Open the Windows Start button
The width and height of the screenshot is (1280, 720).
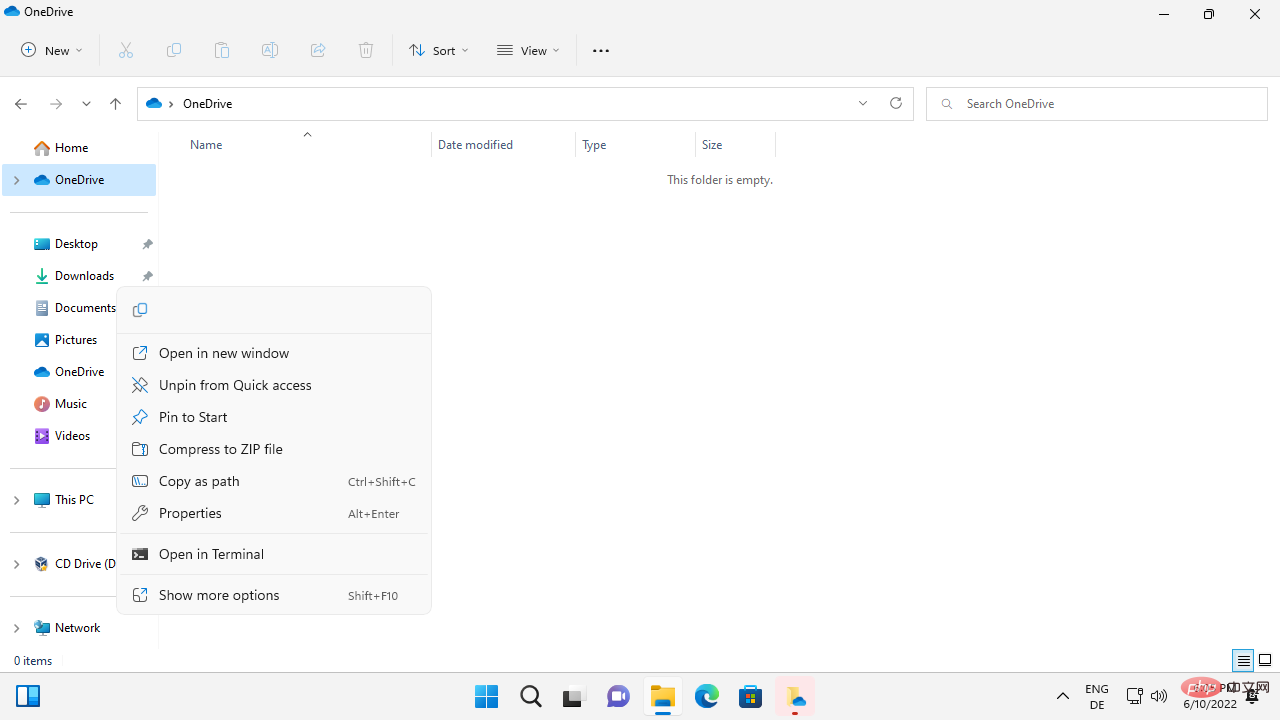(487, 697)
